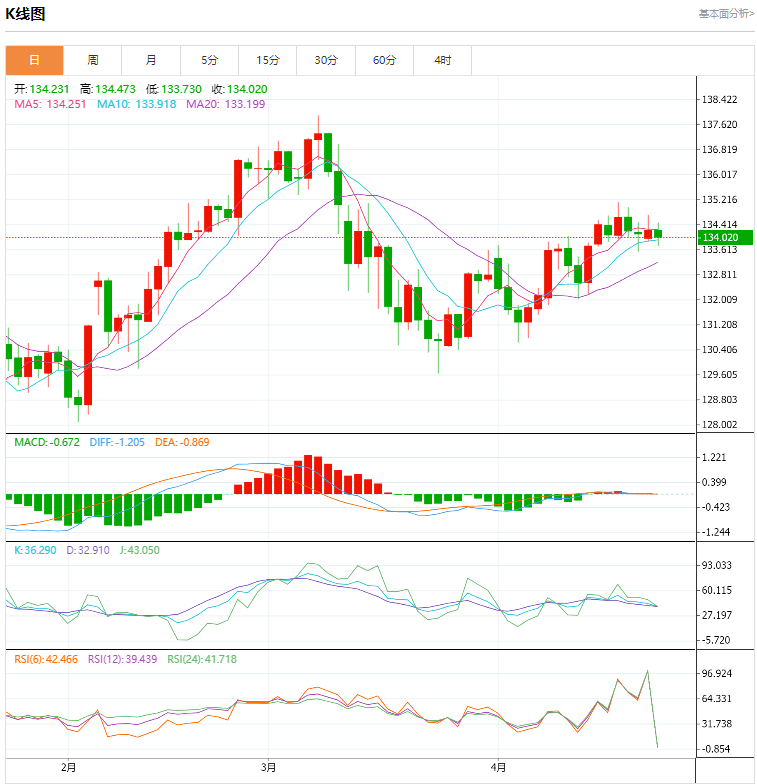Click the MA20: 133.199 label
Screen dimensions: 757x784
(x=226, y=104)
